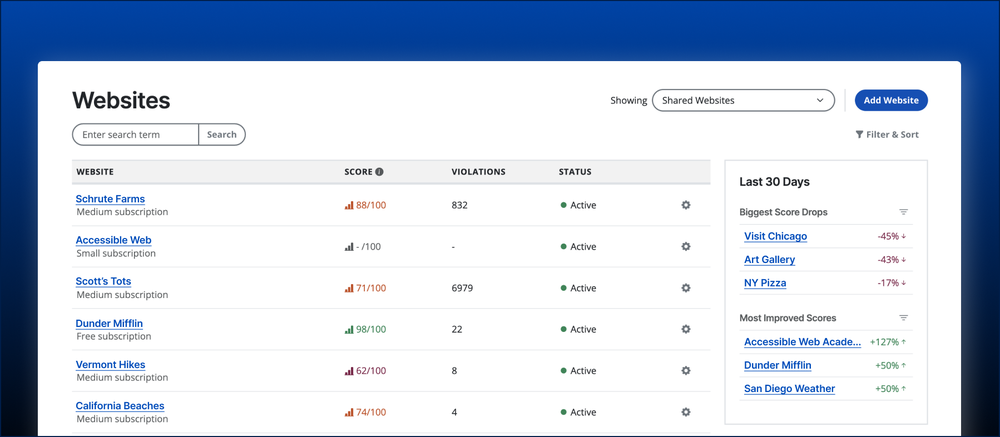Viewport: 1000px width, 437px height.
Task: Open the Shared Websites dropdown
Action: click(743, 100)
